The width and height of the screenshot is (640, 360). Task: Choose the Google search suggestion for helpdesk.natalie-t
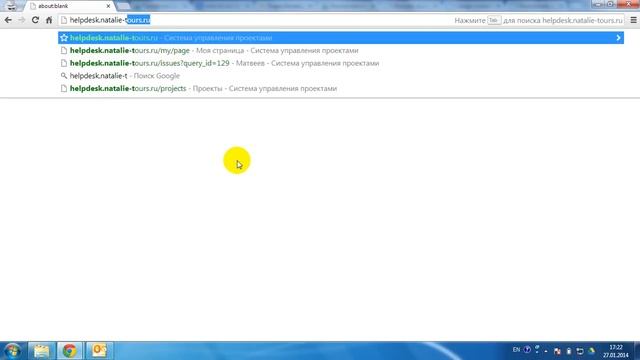point(341,76)
